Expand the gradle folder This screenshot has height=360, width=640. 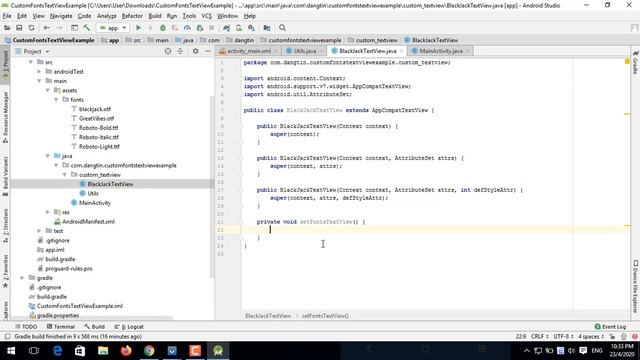[x=22, y=278]
